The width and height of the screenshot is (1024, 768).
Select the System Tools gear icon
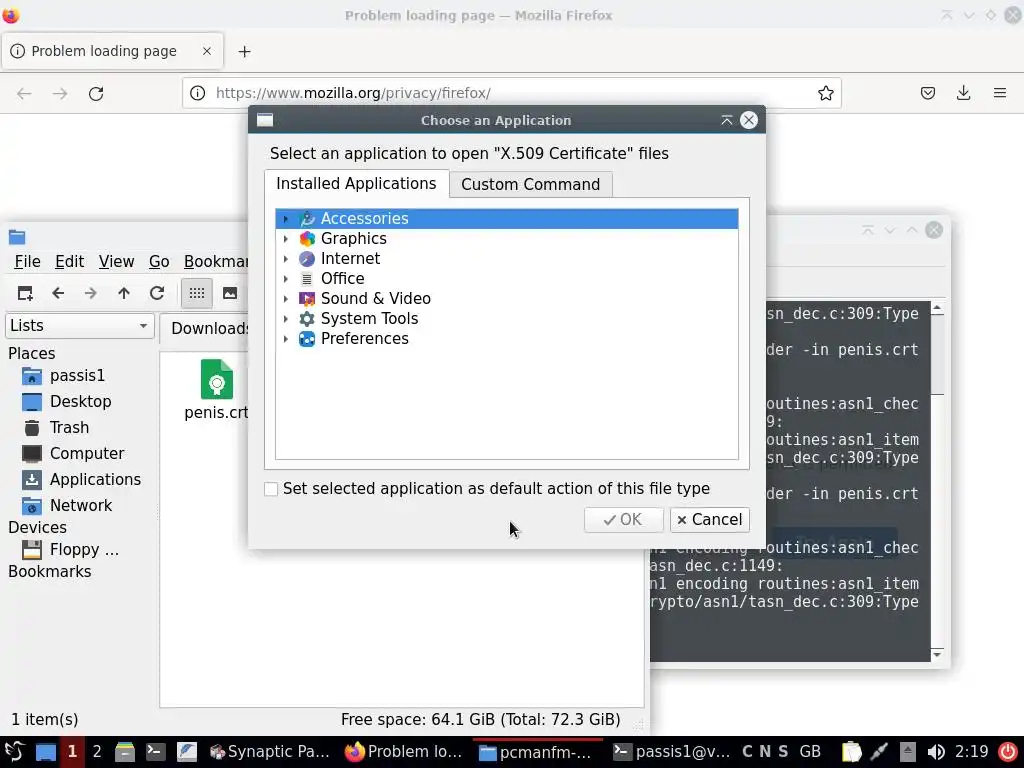click(307, 319)
